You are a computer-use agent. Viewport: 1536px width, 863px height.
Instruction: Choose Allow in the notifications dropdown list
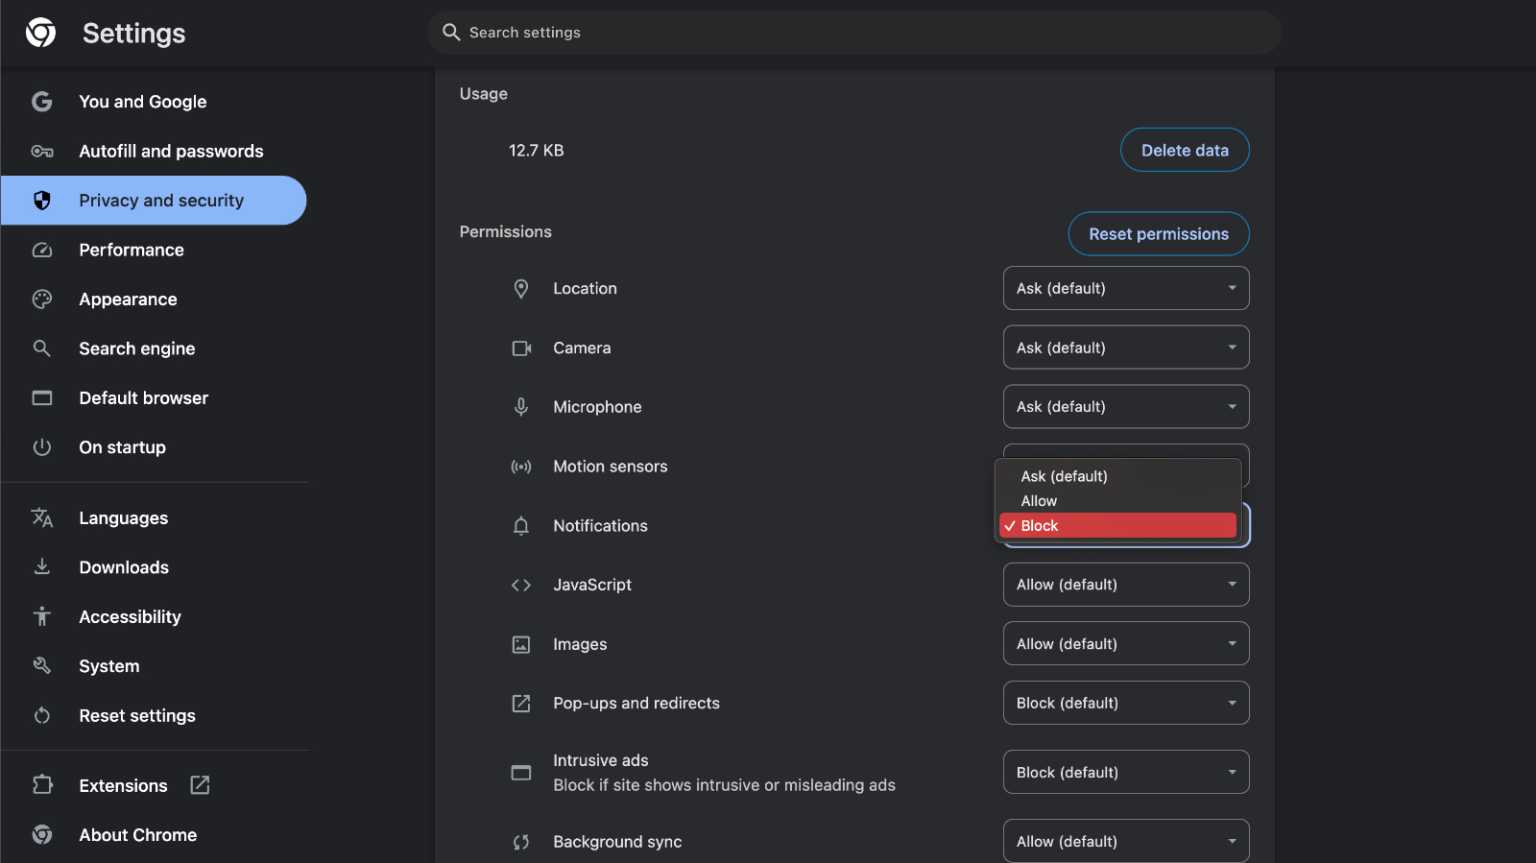(x=1039, y=501)
